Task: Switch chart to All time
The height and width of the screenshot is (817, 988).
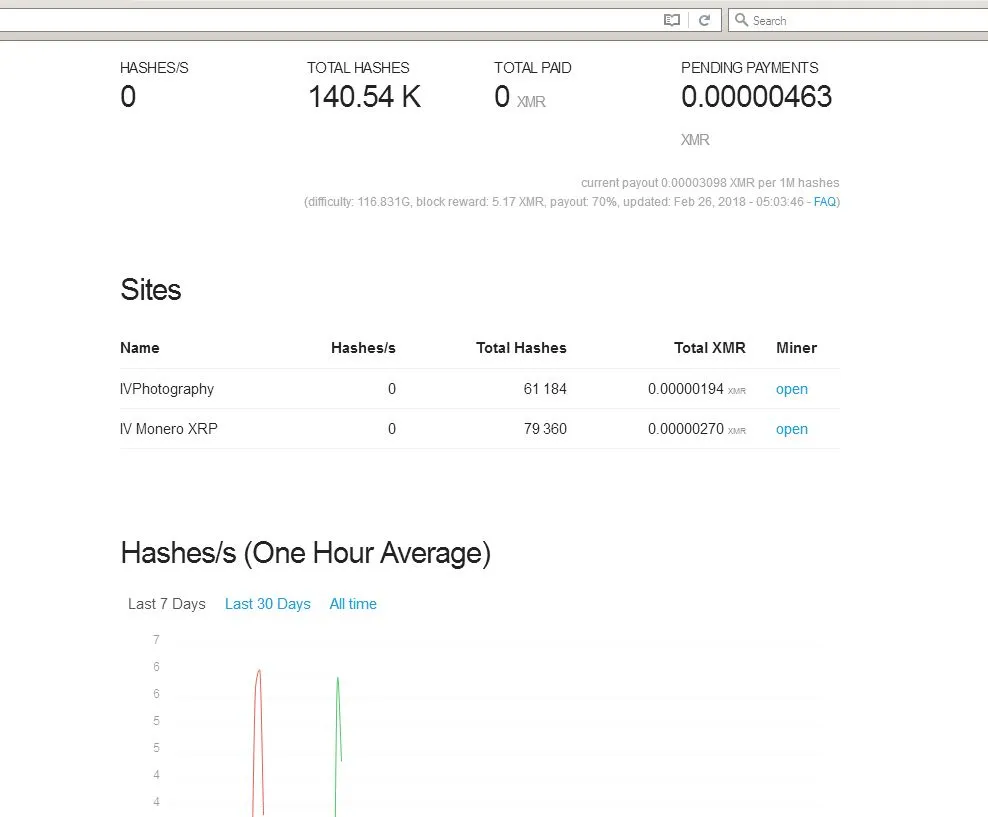Action: tap(353, 604)
